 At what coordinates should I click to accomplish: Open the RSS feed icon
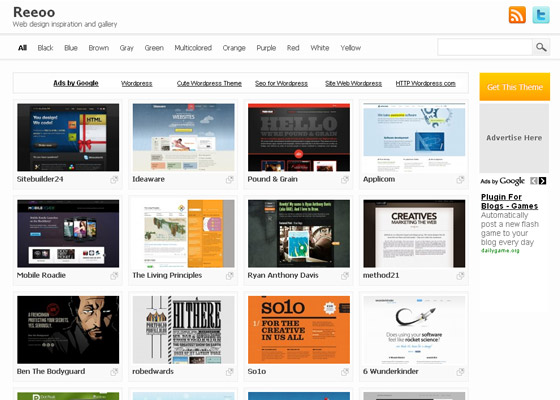pyautogui.click(x=517, y=15)
